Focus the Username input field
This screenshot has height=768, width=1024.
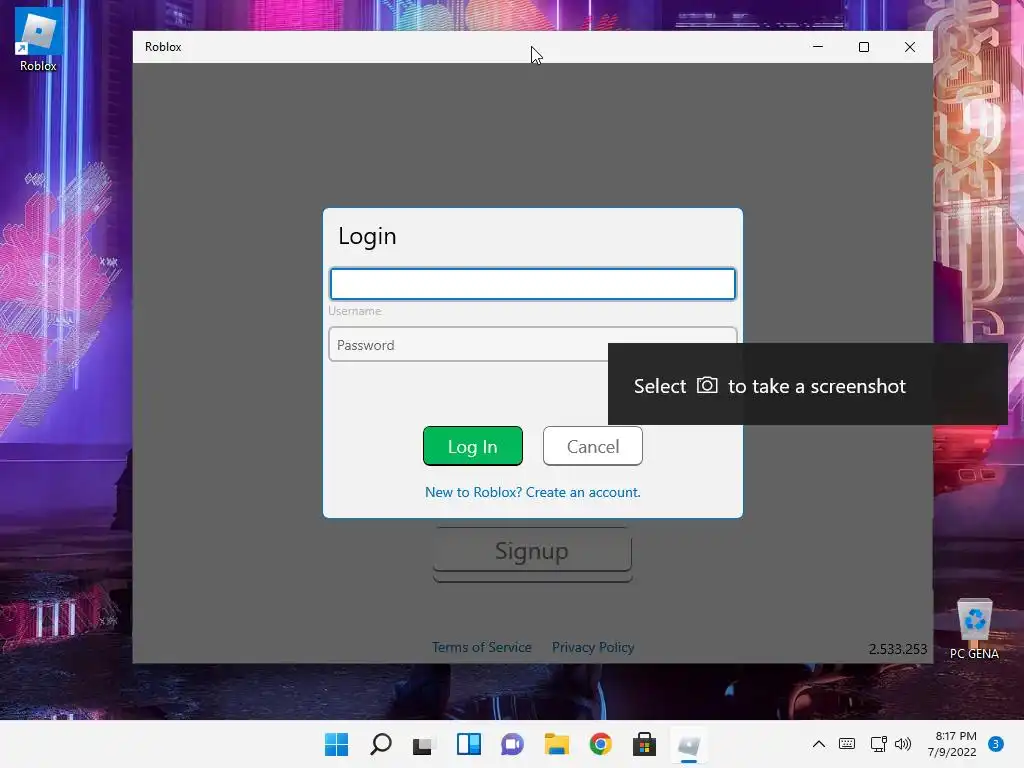533,284
